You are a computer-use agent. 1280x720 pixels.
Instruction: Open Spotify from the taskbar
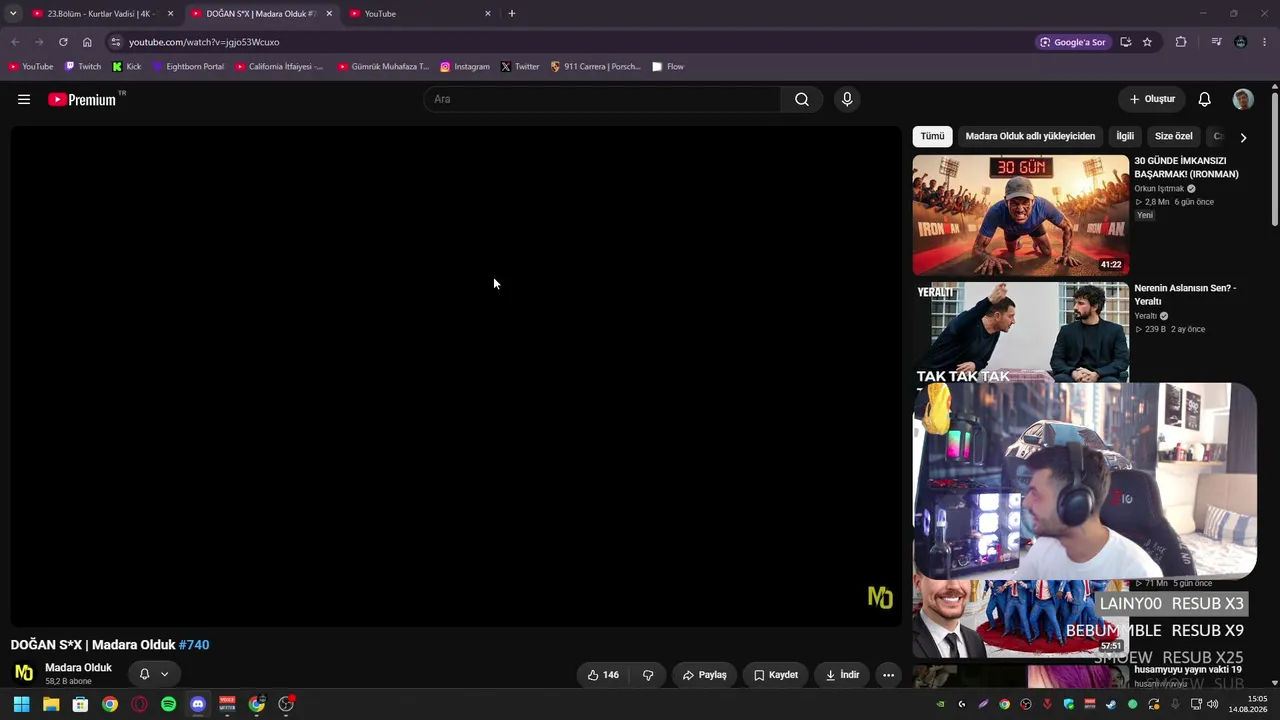(x=169, y=704)
